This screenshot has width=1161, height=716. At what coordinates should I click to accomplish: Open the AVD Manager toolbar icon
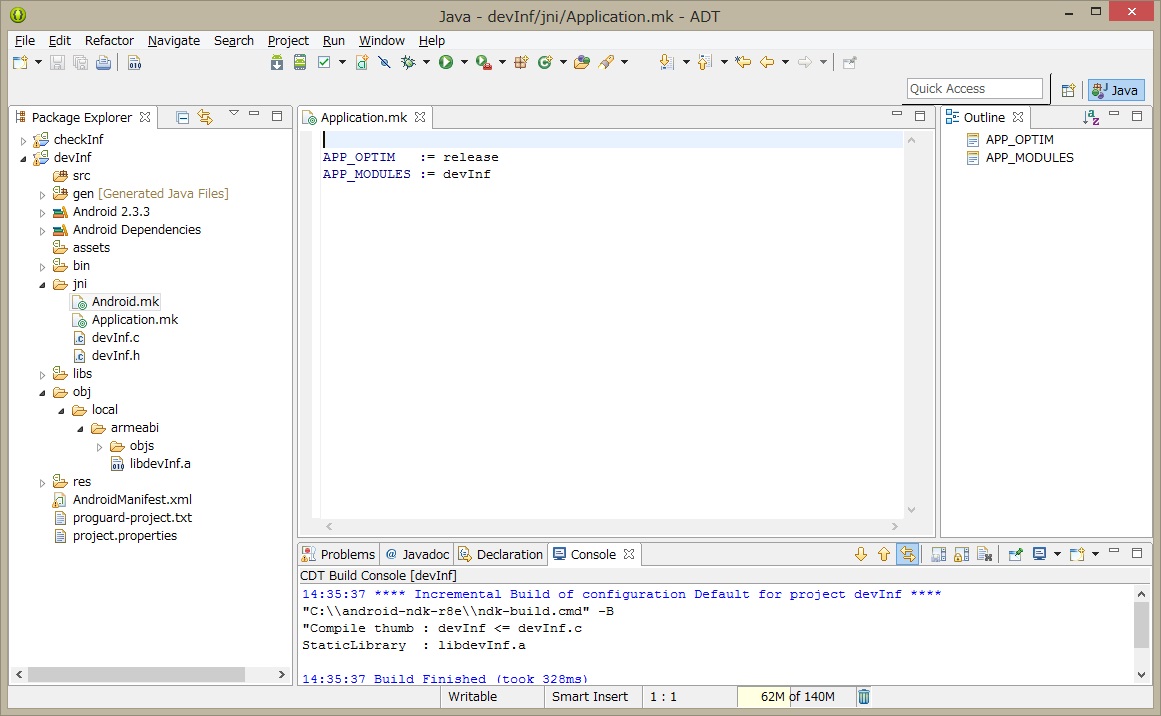[300, 62]
